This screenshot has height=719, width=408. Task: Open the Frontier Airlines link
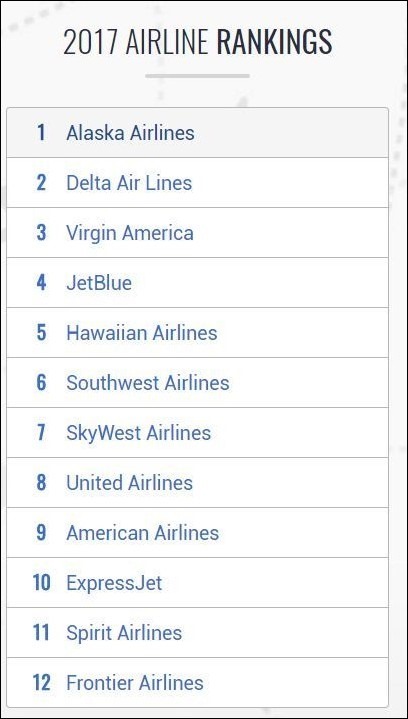coord(135,683)
